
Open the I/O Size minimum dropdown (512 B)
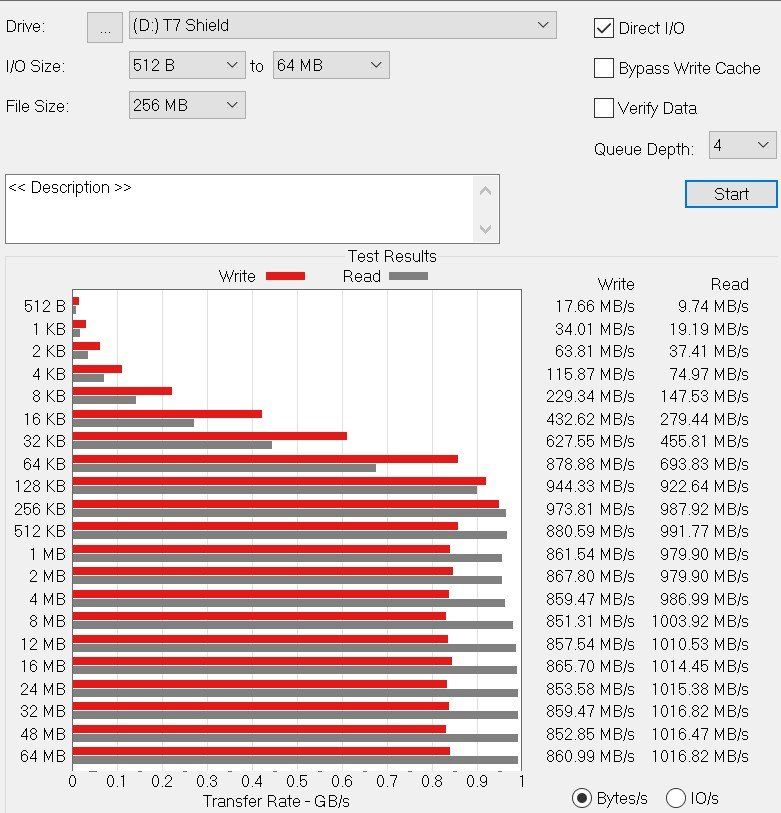(187, 65)
